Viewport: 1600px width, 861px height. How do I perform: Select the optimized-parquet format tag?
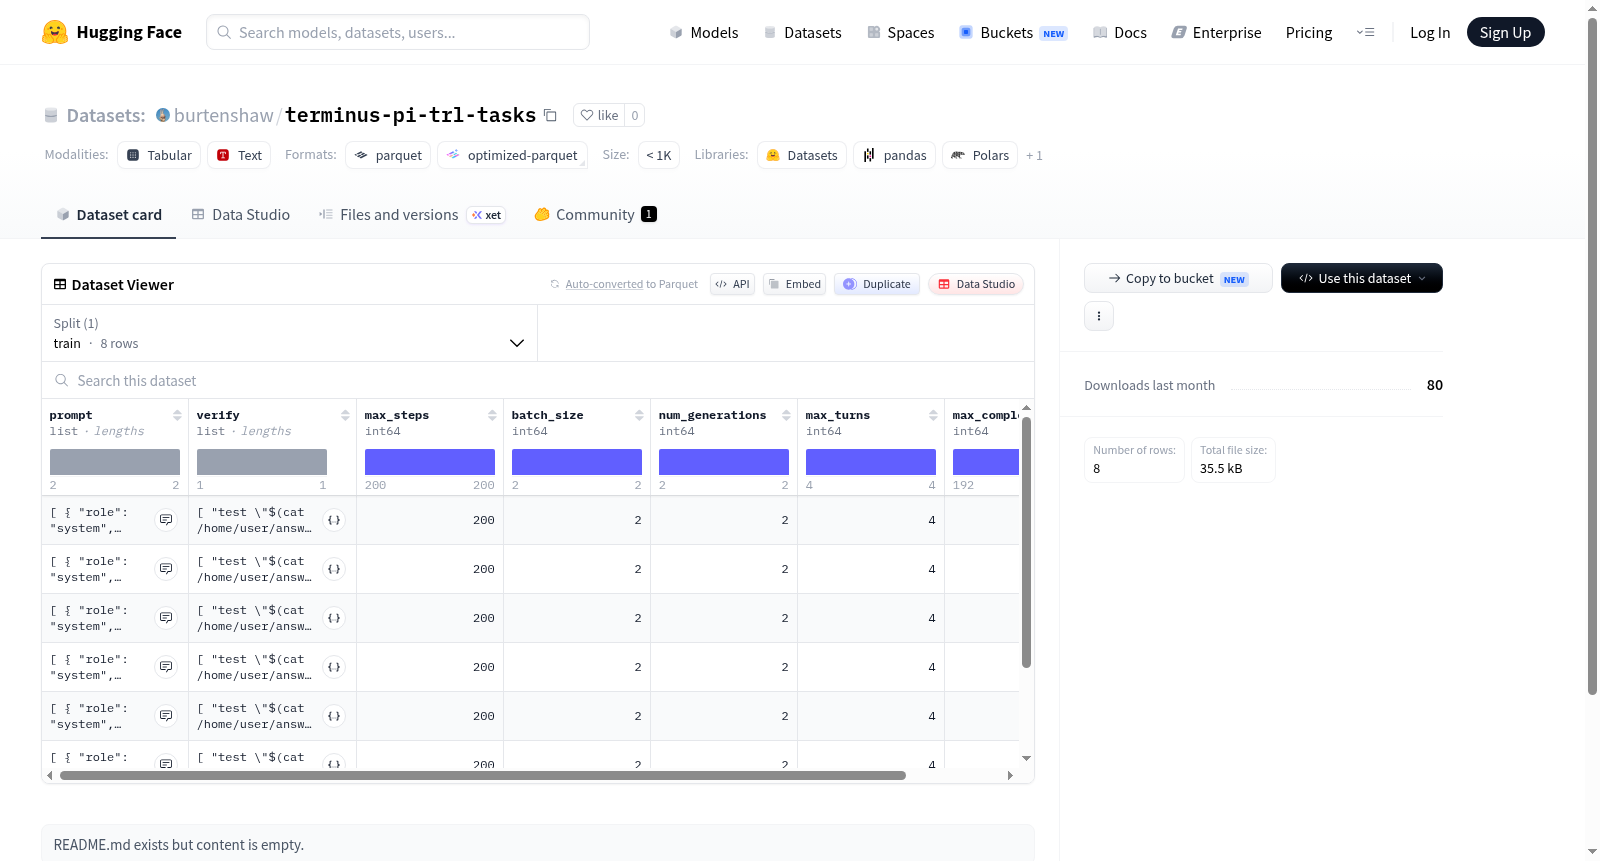[x=512, y=155]
